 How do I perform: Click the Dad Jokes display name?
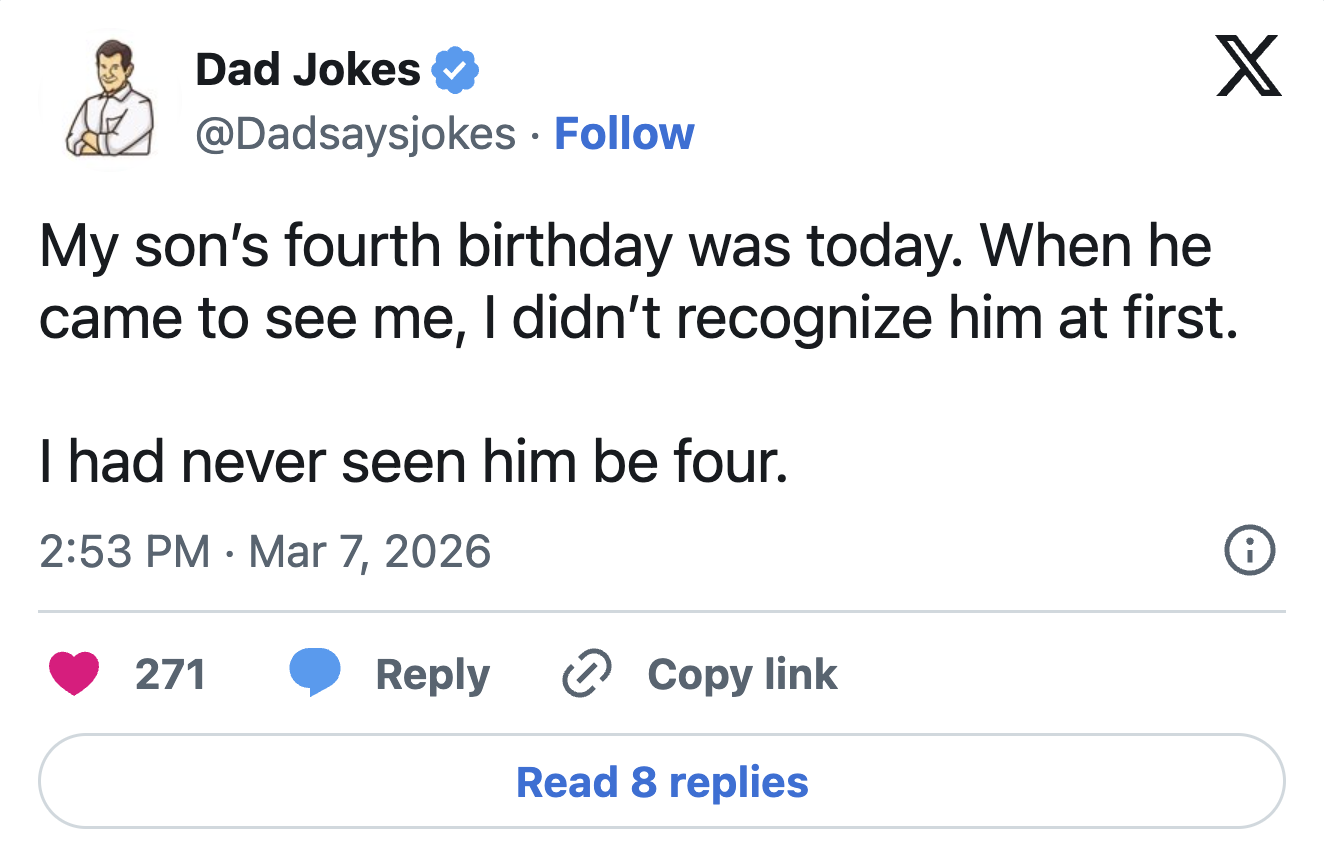click(308, 68)
